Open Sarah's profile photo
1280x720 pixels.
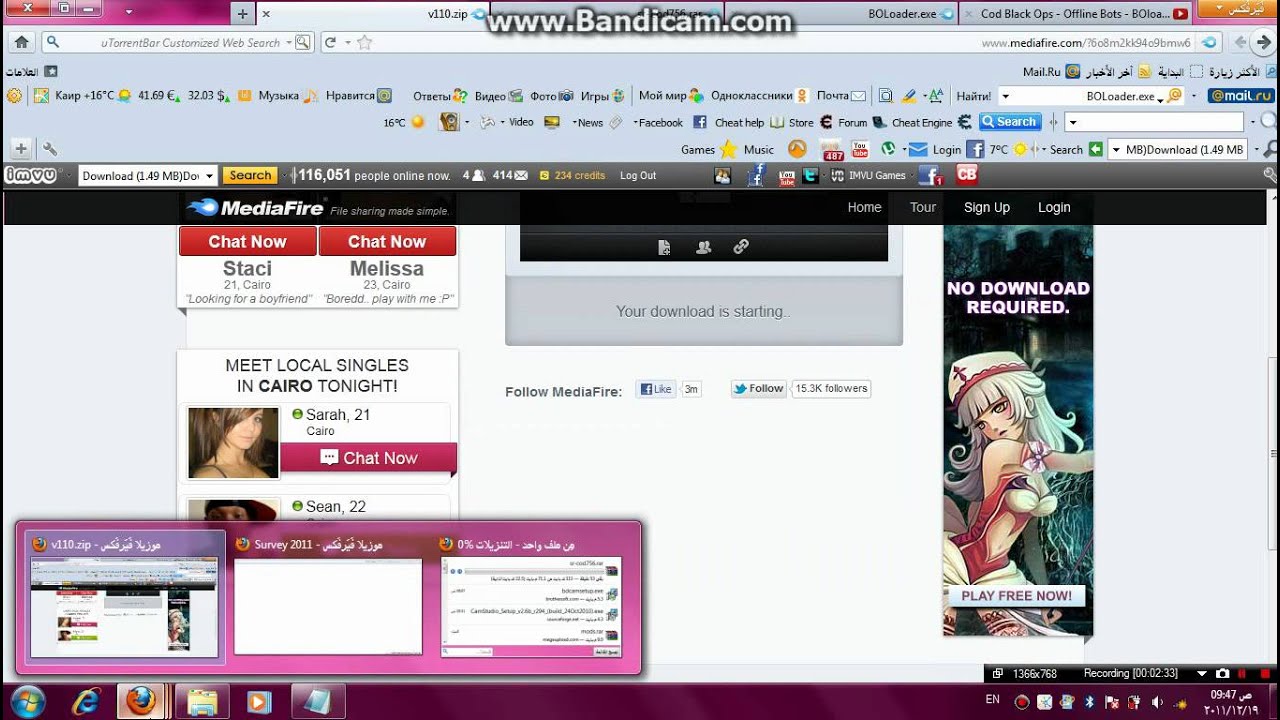[233, 443]
